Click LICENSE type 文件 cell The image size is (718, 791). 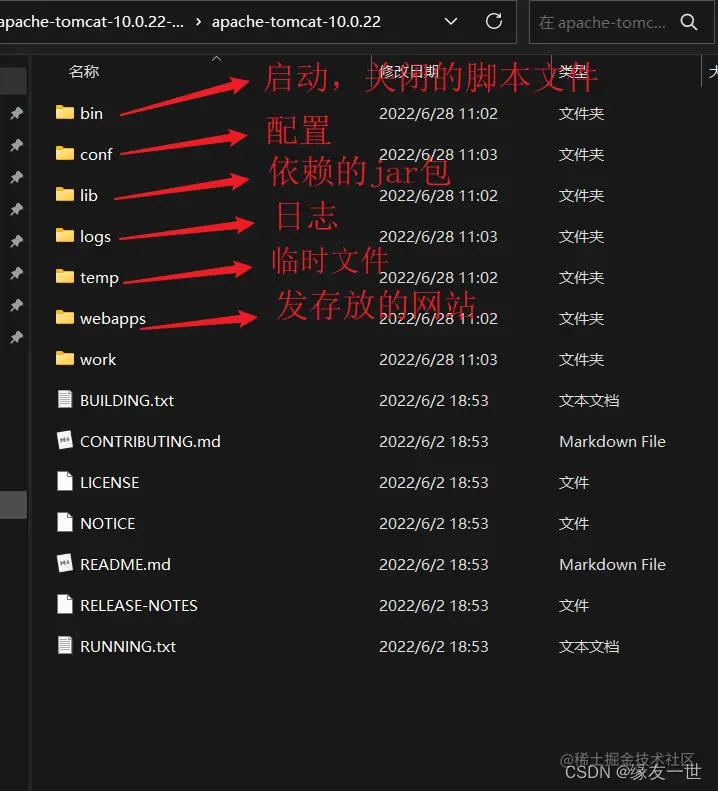point(574,483)
